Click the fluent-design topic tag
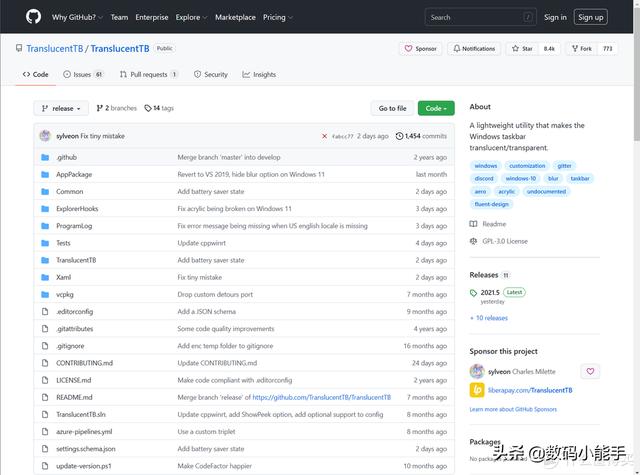Viewport: 640px width, 475px height. pos(491,204)
